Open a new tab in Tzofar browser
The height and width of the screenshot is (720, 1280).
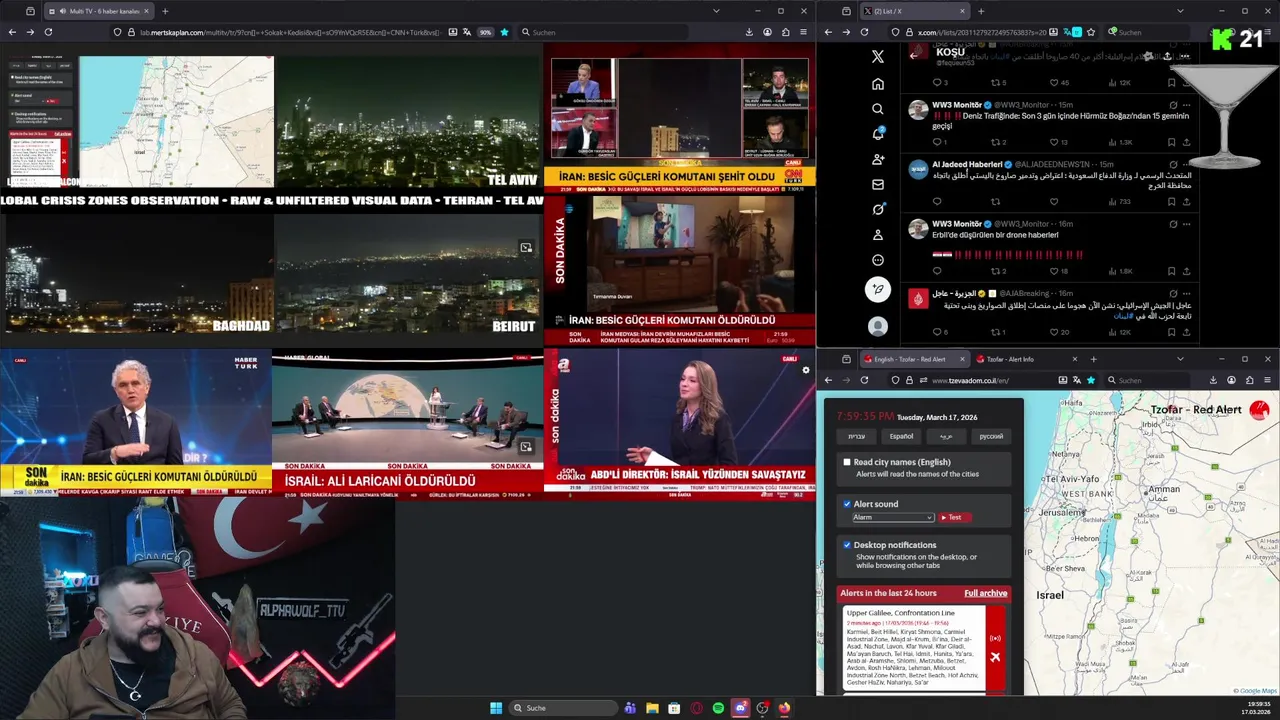click(x=1093, y=359)
